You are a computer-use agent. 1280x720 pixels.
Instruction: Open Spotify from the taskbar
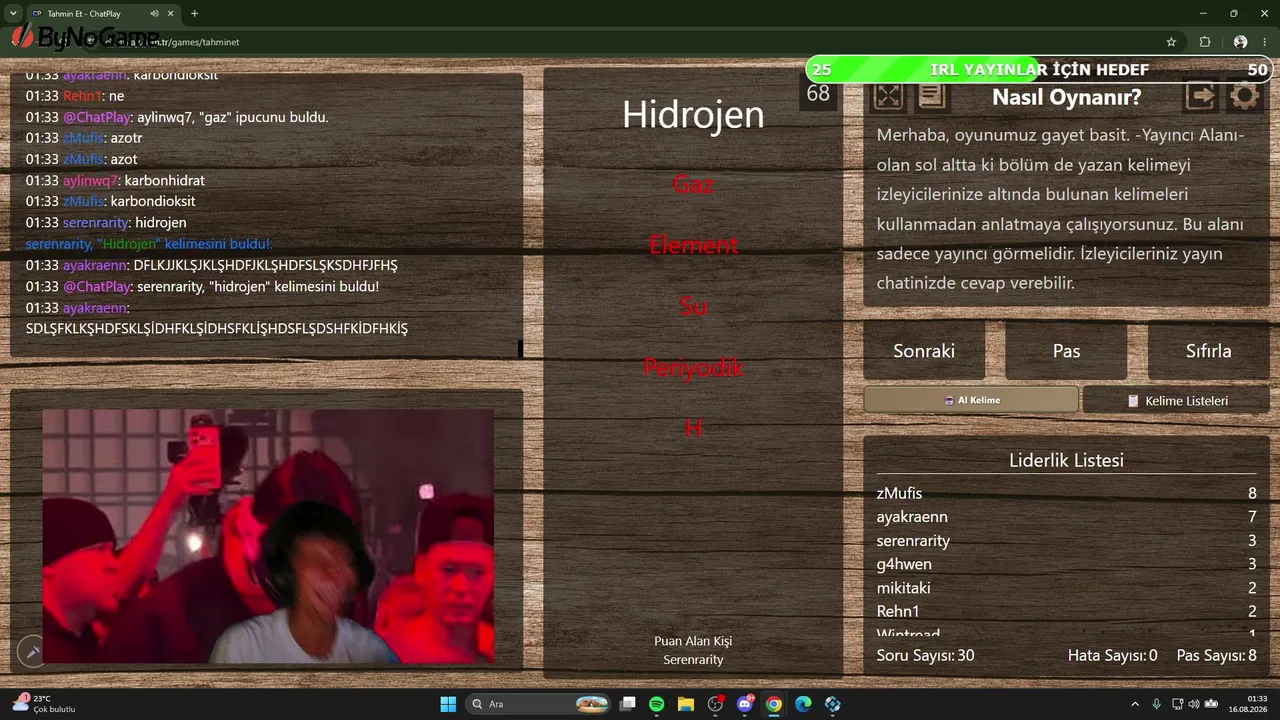click(x=656, y=704)
